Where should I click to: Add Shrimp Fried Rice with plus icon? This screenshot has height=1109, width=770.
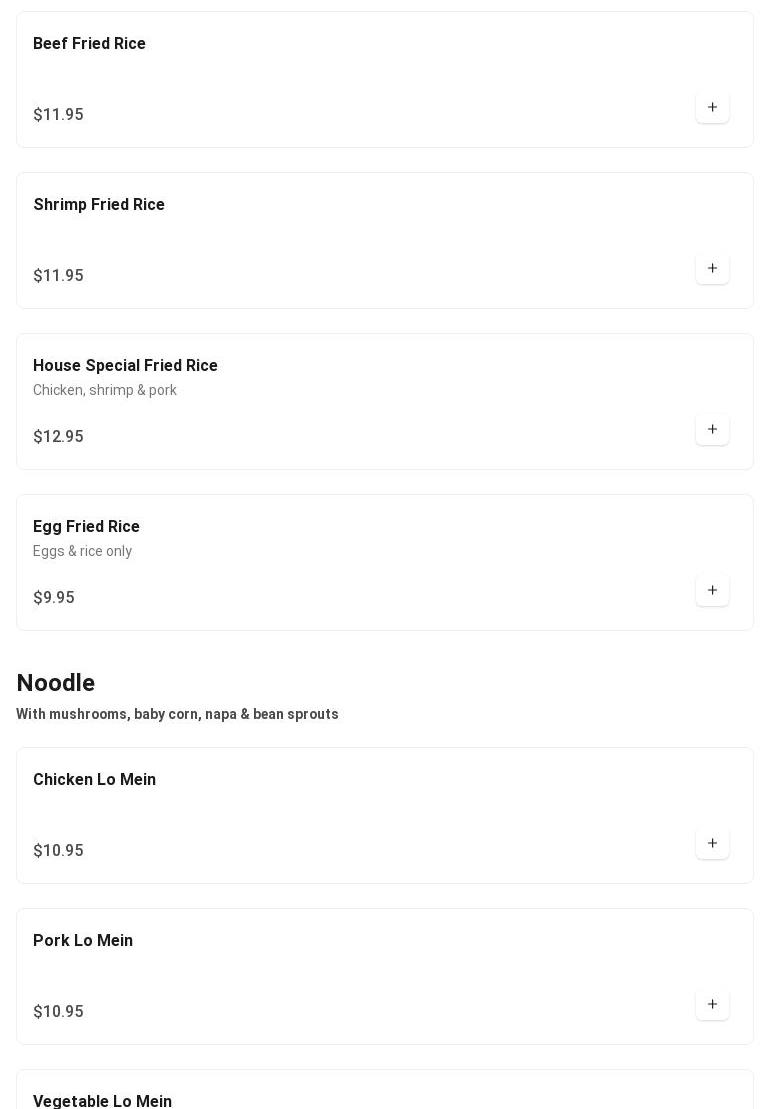tap(712, 268)
